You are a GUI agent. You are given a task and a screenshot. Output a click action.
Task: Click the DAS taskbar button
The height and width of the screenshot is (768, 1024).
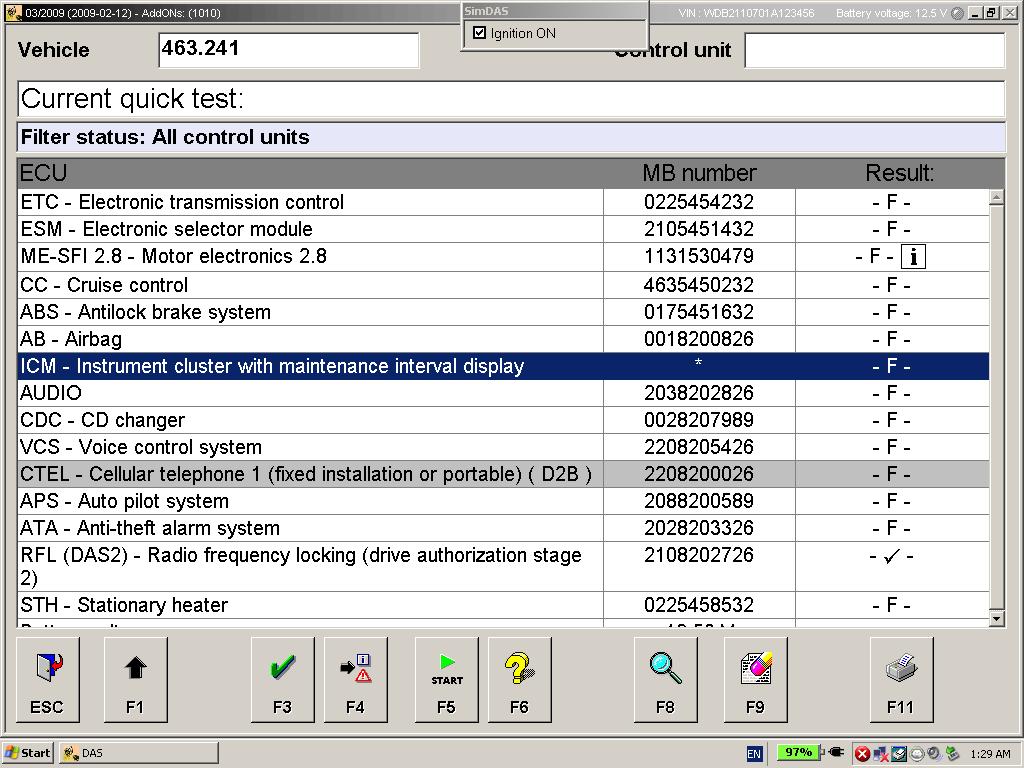(x=138, y=753)
